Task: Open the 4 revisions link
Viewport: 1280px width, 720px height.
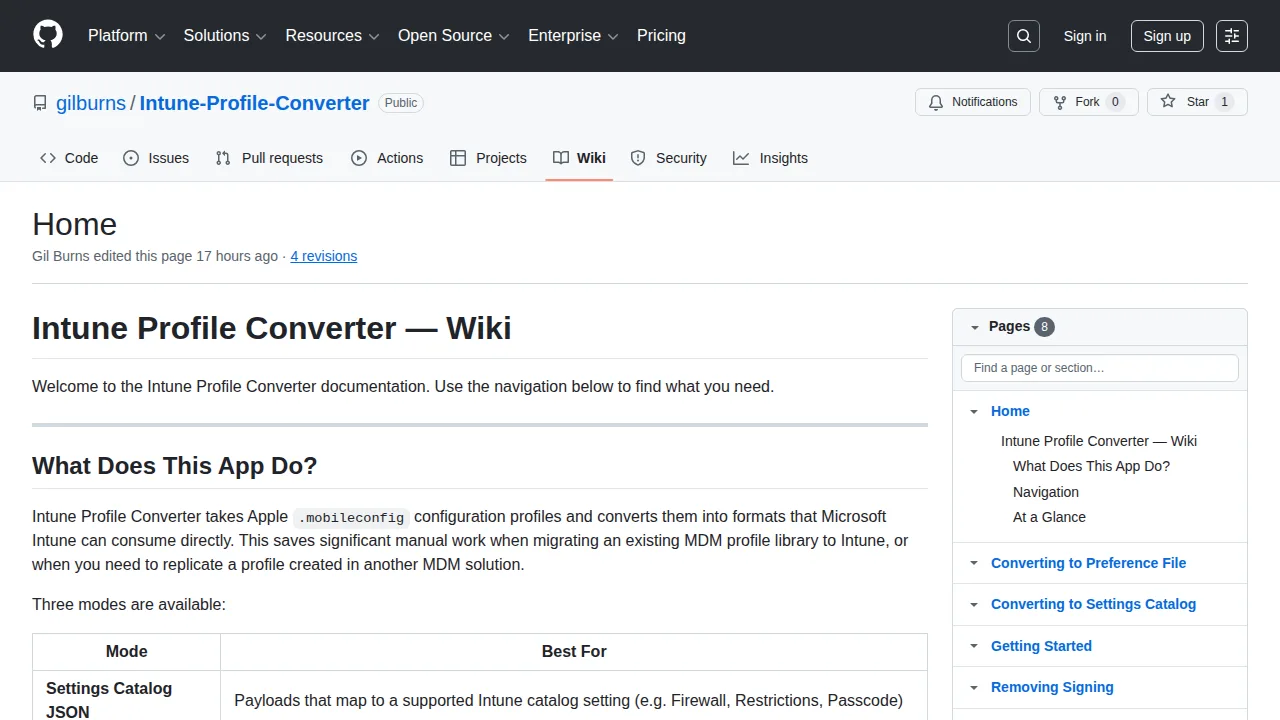Action: tap(324, 256)
